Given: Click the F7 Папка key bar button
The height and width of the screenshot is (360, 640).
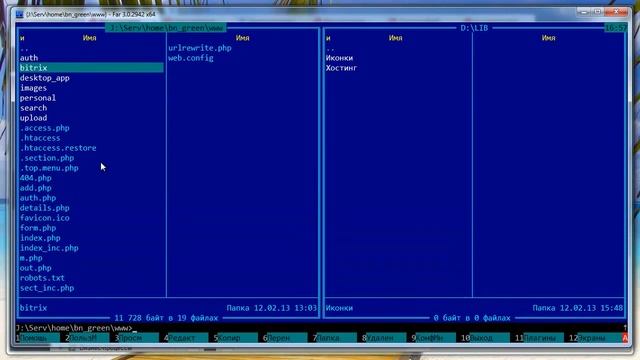Looking at the screenshot, I should pyautogui.click(x=335, y=338).
